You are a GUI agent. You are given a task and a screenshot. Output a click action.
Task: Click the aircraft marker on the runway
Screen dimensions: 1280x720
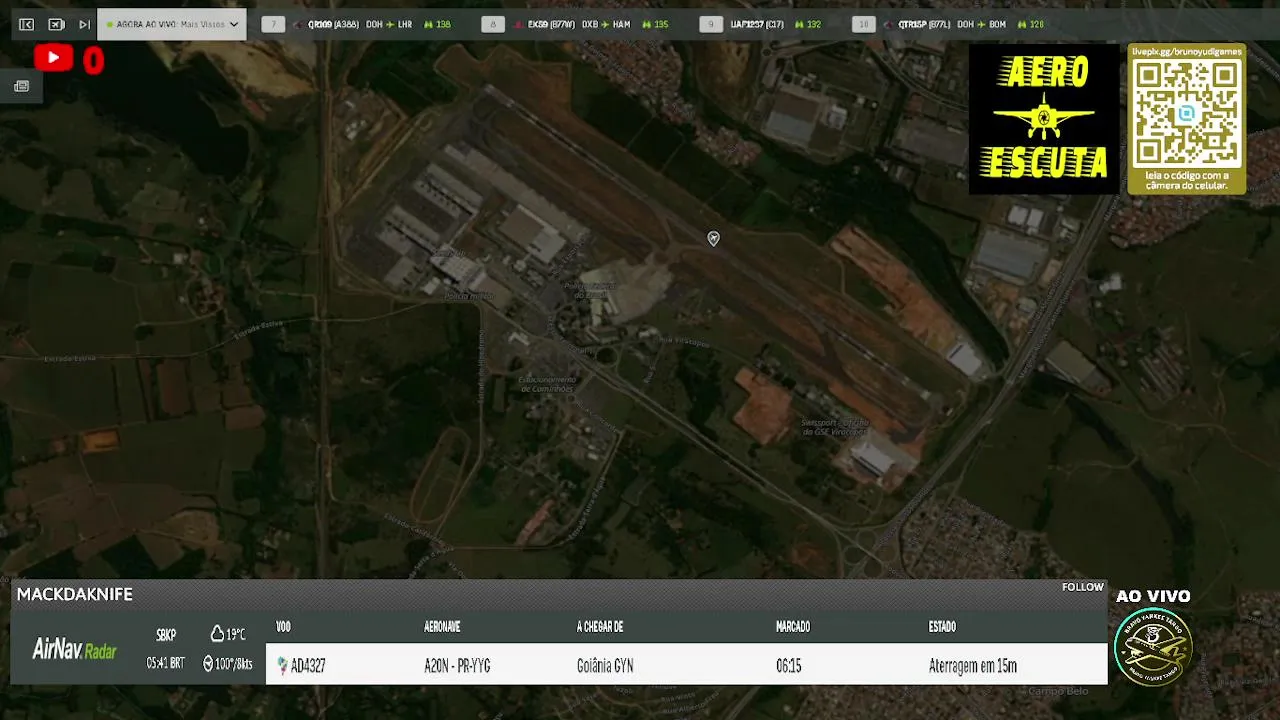(x=713, y=238)
